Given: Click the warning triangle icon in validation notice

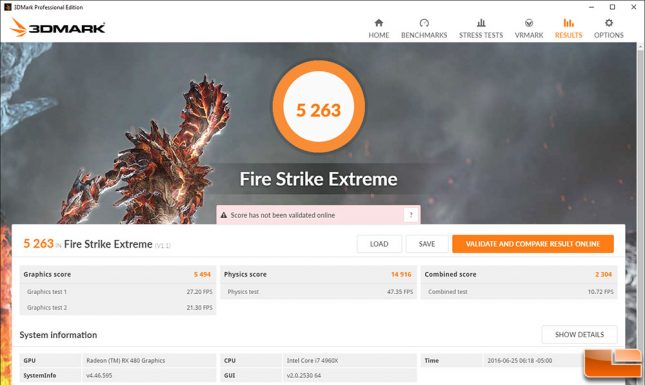Looking at the screenshot, I should (224, 215).
